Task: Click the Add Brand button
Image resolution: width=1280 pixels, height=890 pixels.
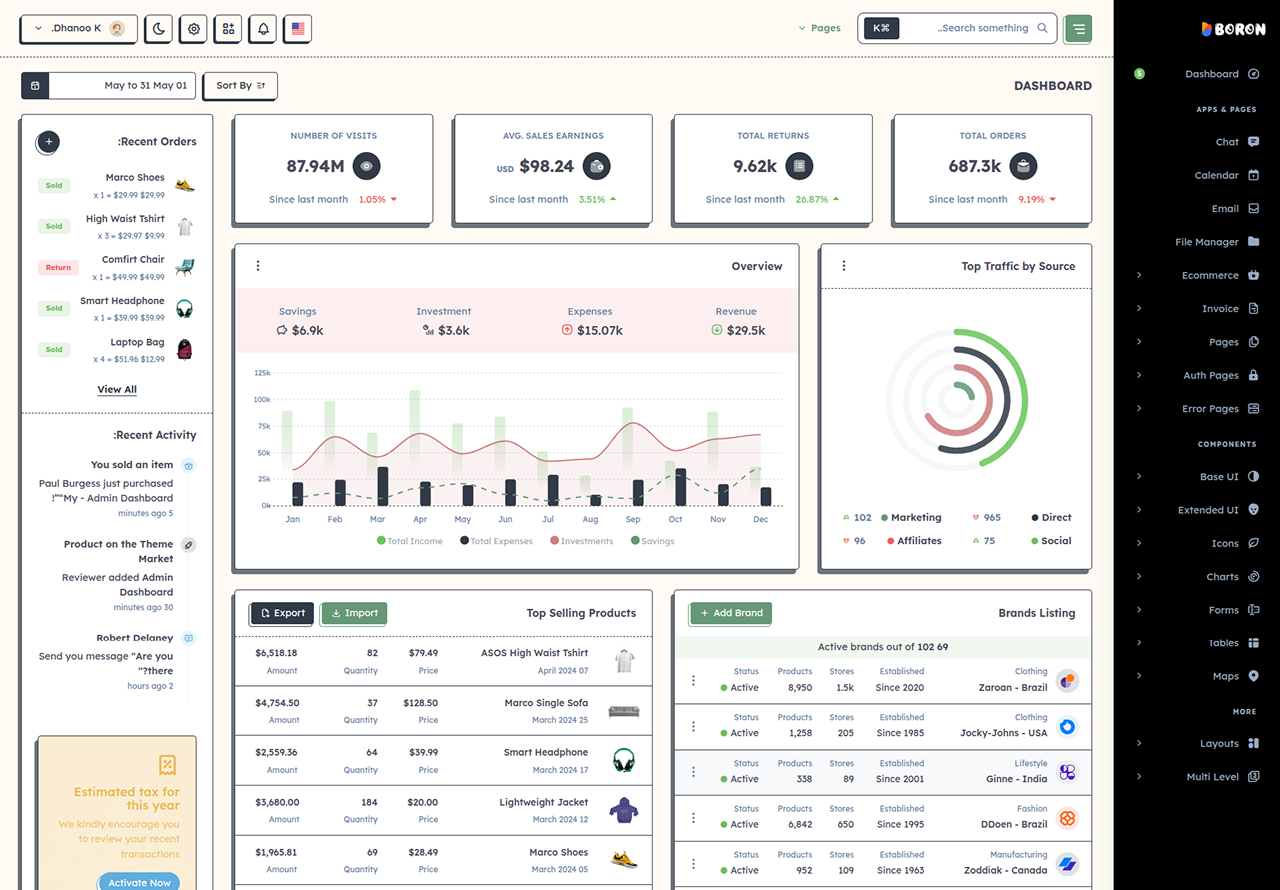Action: click(730, 613)
